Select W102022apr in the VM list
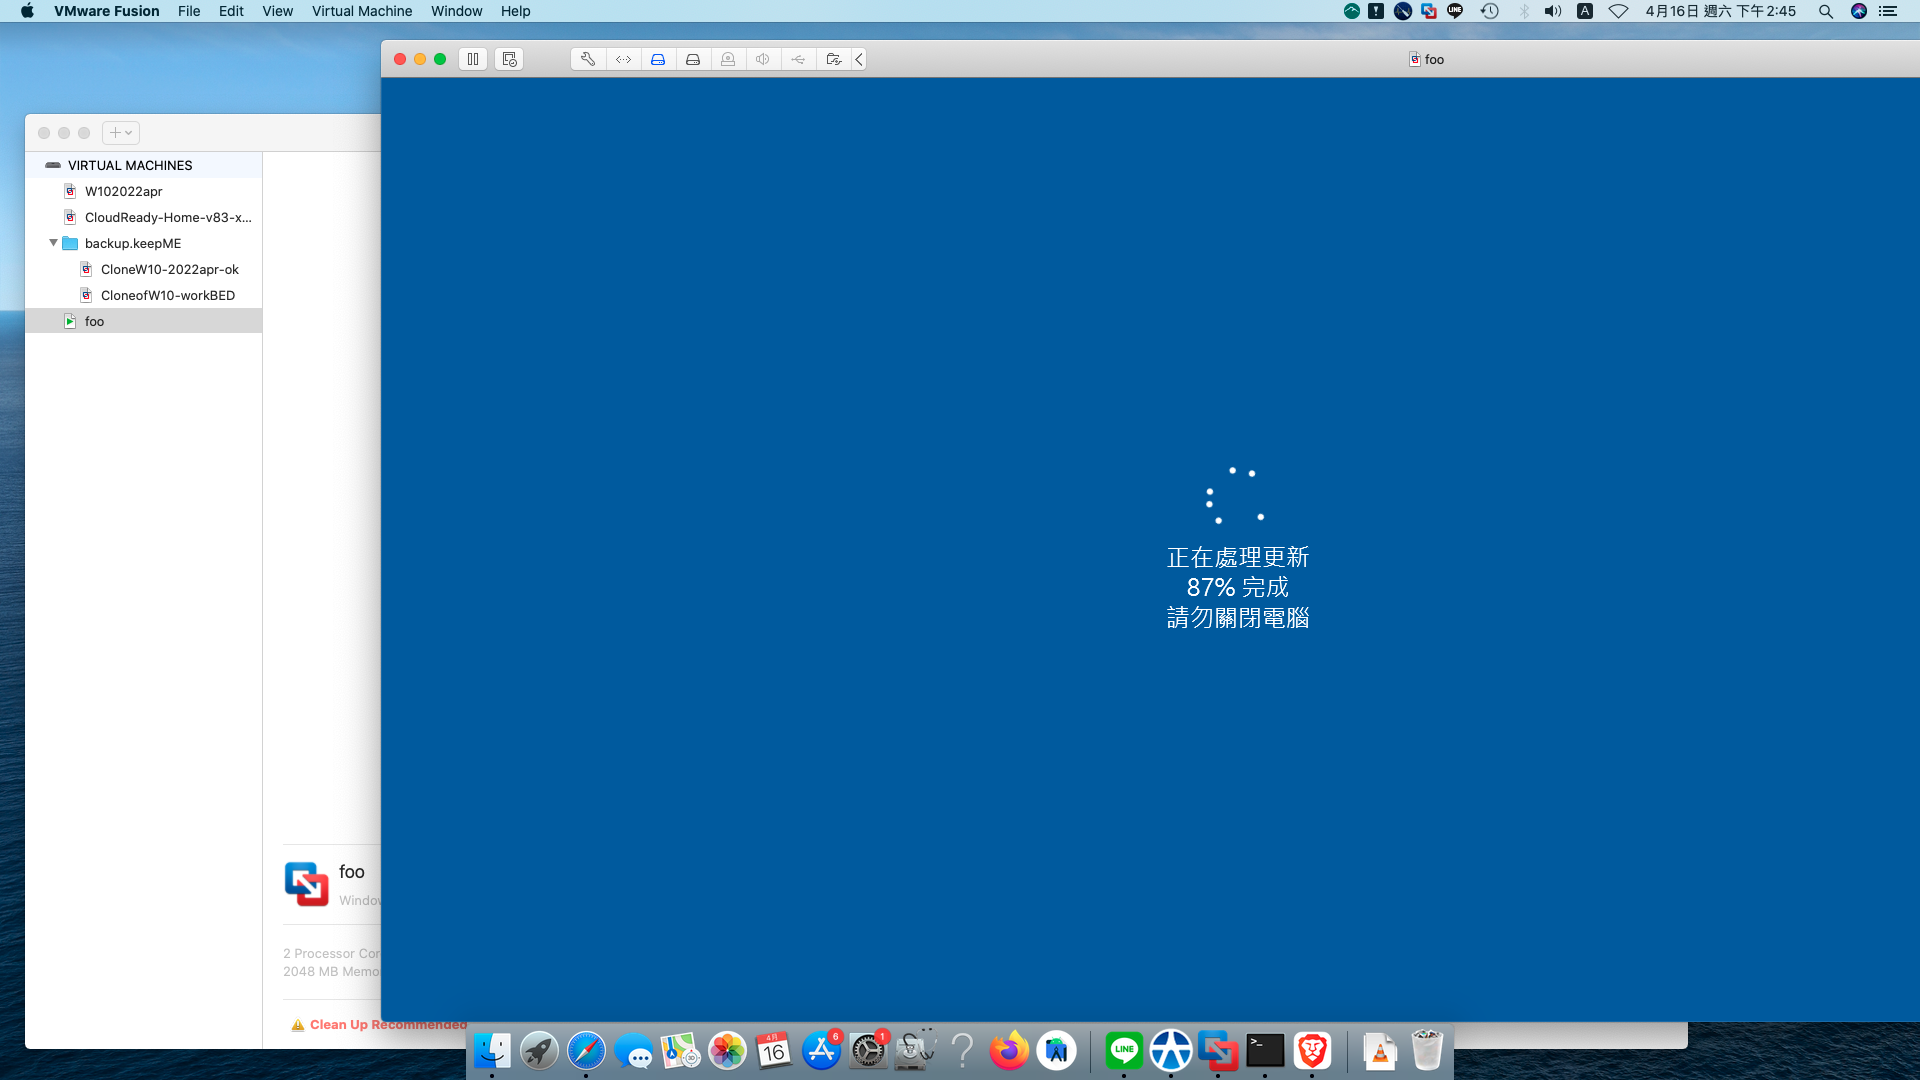1920x1080 pixels. (123, 191)
